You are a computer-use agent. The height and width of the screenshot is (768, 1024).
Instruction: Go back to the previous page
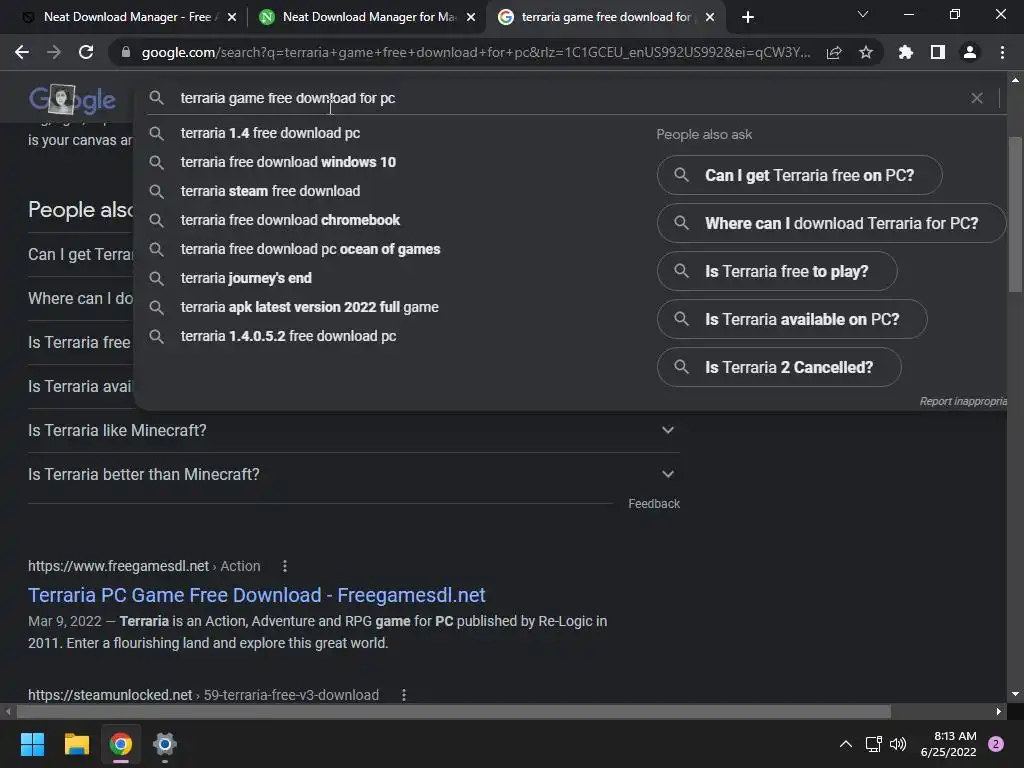[x=22, y=52]
